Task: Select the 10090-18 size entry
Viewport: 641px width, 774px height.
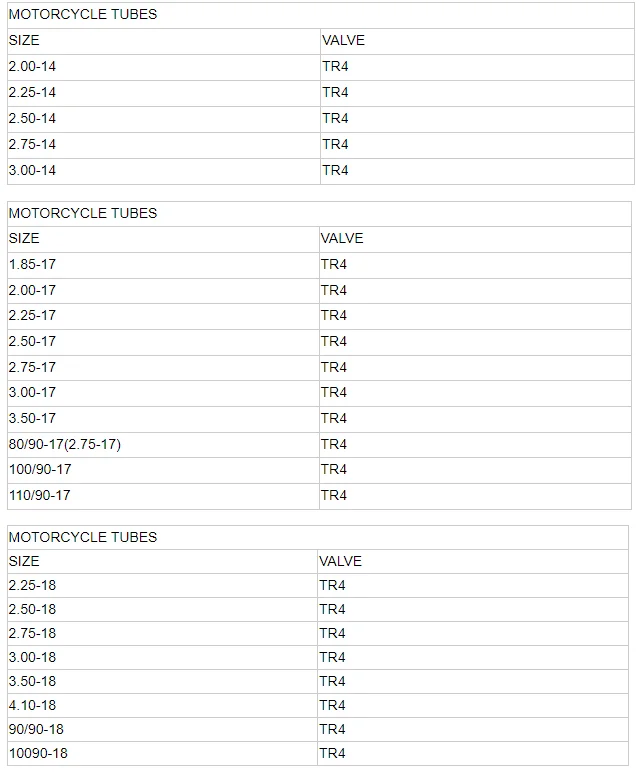Action: tap(162, 754)
